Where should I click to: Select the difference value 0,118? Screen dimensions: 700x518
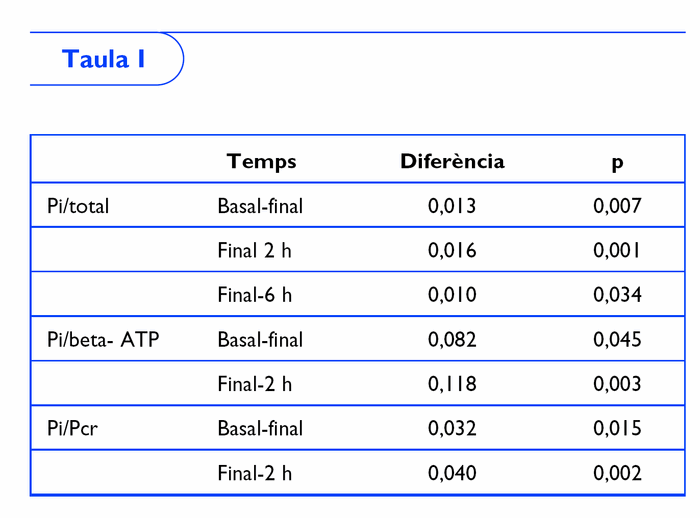(452, 384)
